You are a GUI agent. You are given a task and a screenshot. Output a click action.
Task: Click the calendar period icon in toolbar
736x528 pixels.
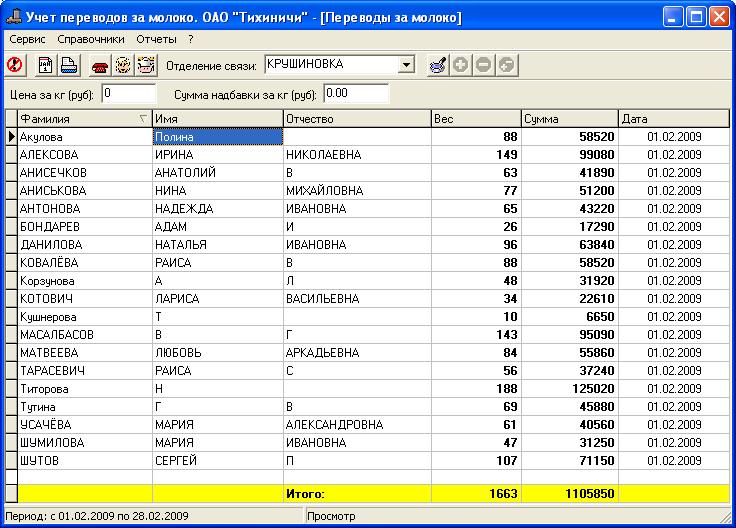pos(45,65)
